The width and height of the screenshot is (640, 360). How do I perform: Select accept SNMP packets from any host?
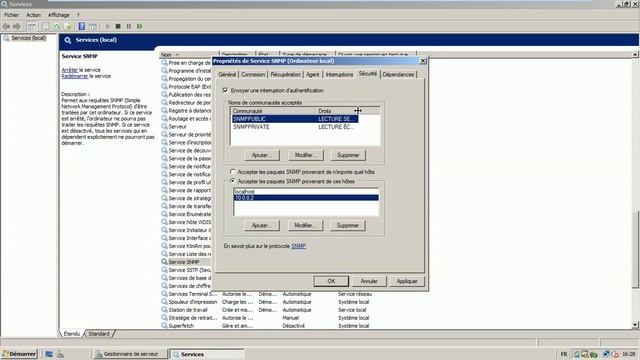point(233,172)
